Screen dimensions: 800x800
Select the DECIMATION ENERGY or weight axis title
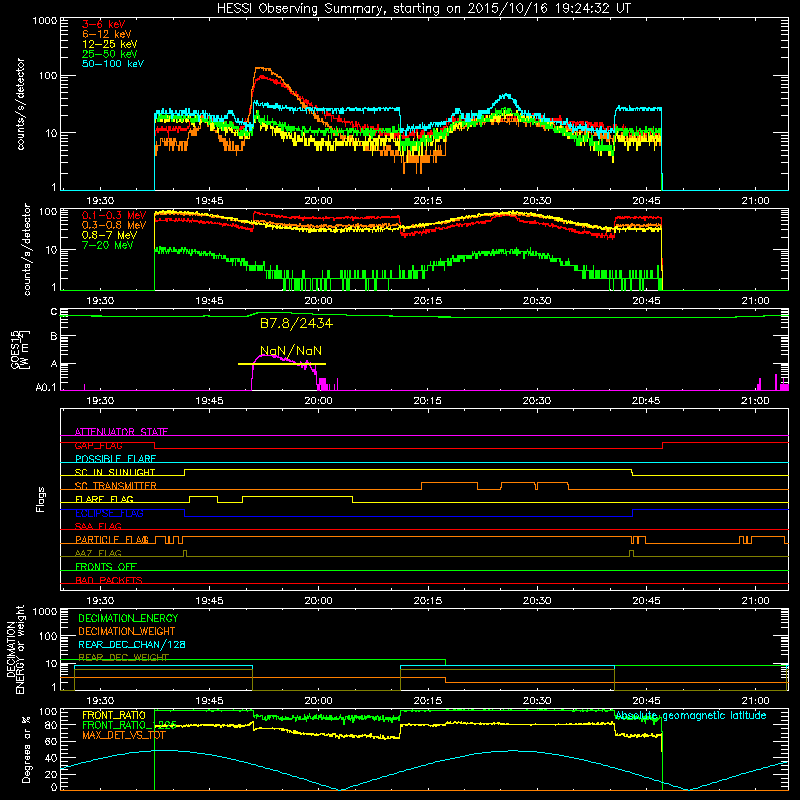click(15, 649)
